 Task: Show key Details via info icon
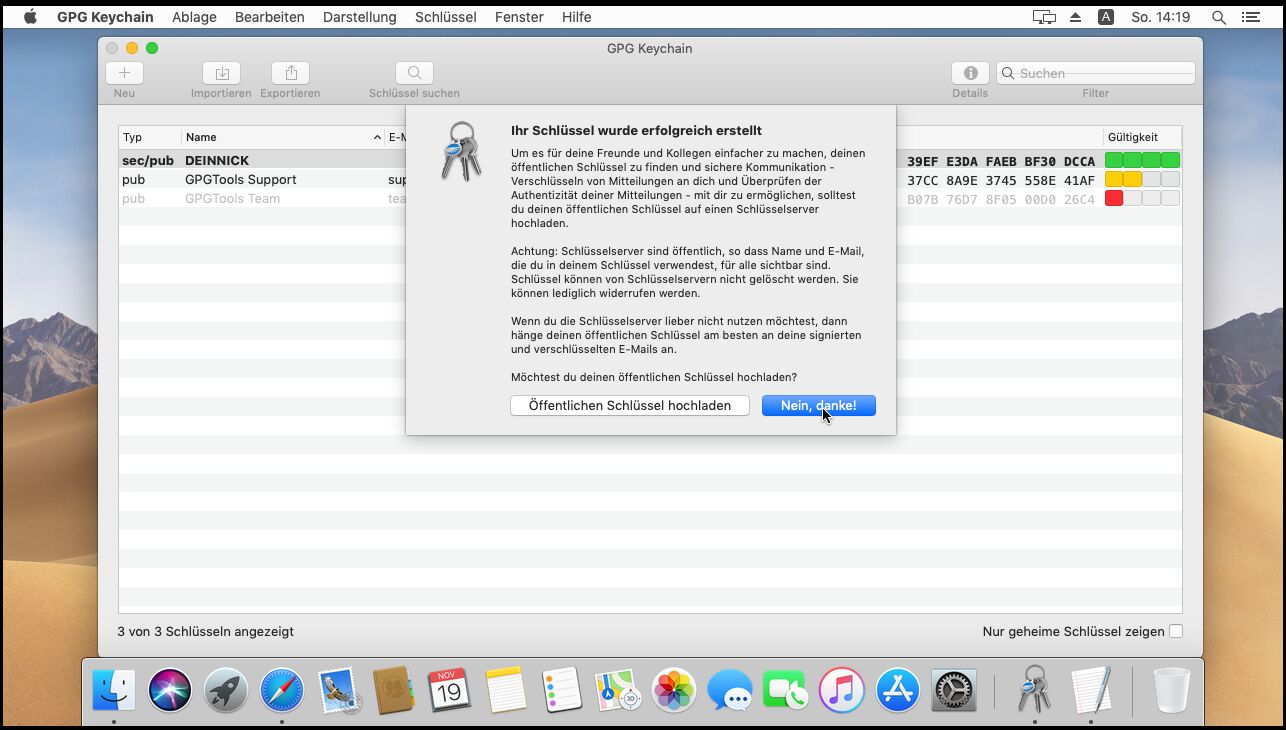point(969,73)
